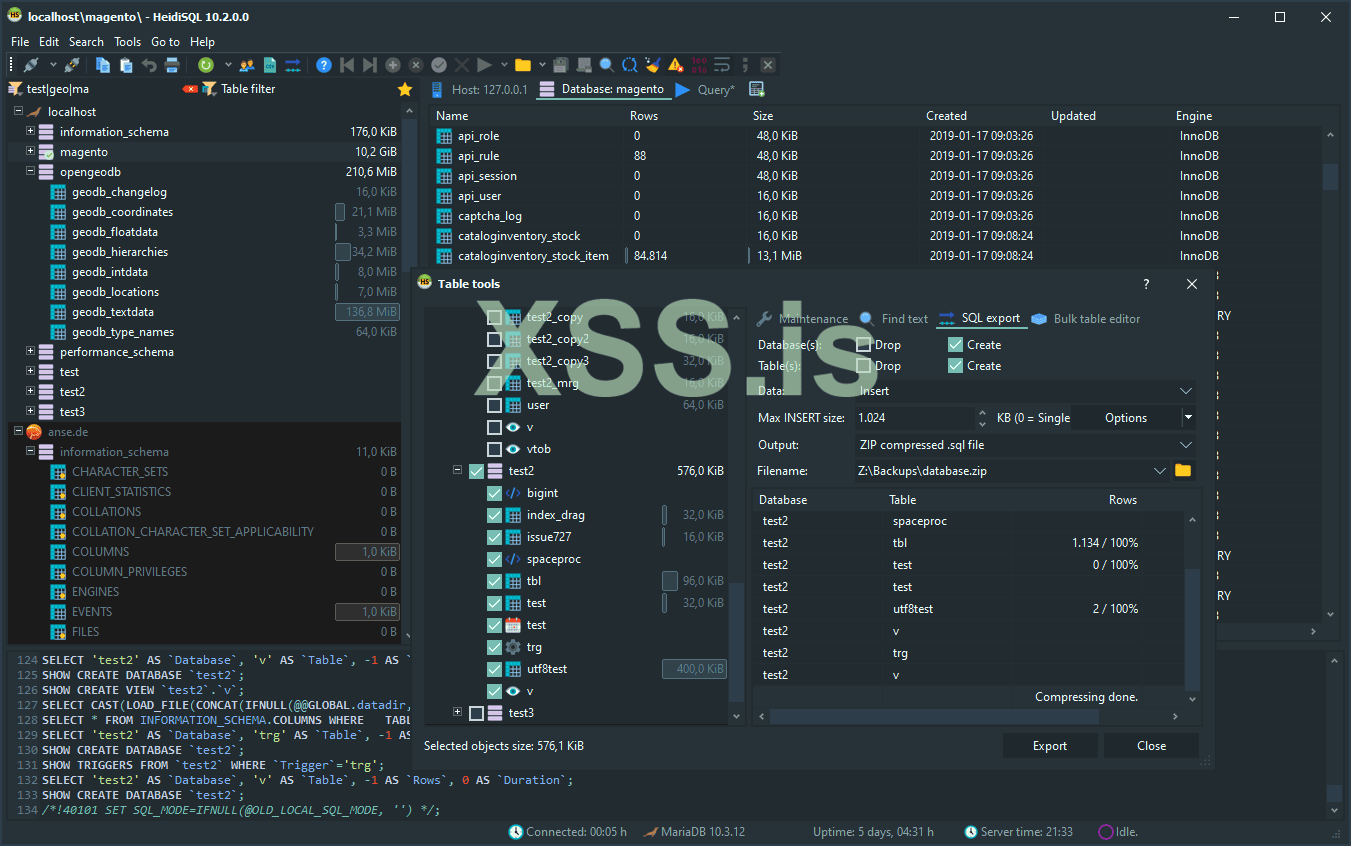Image resolution: width=1351 pixels, height=846 pixels.
Task: Open the Tools menu
Action: point(127,42)
